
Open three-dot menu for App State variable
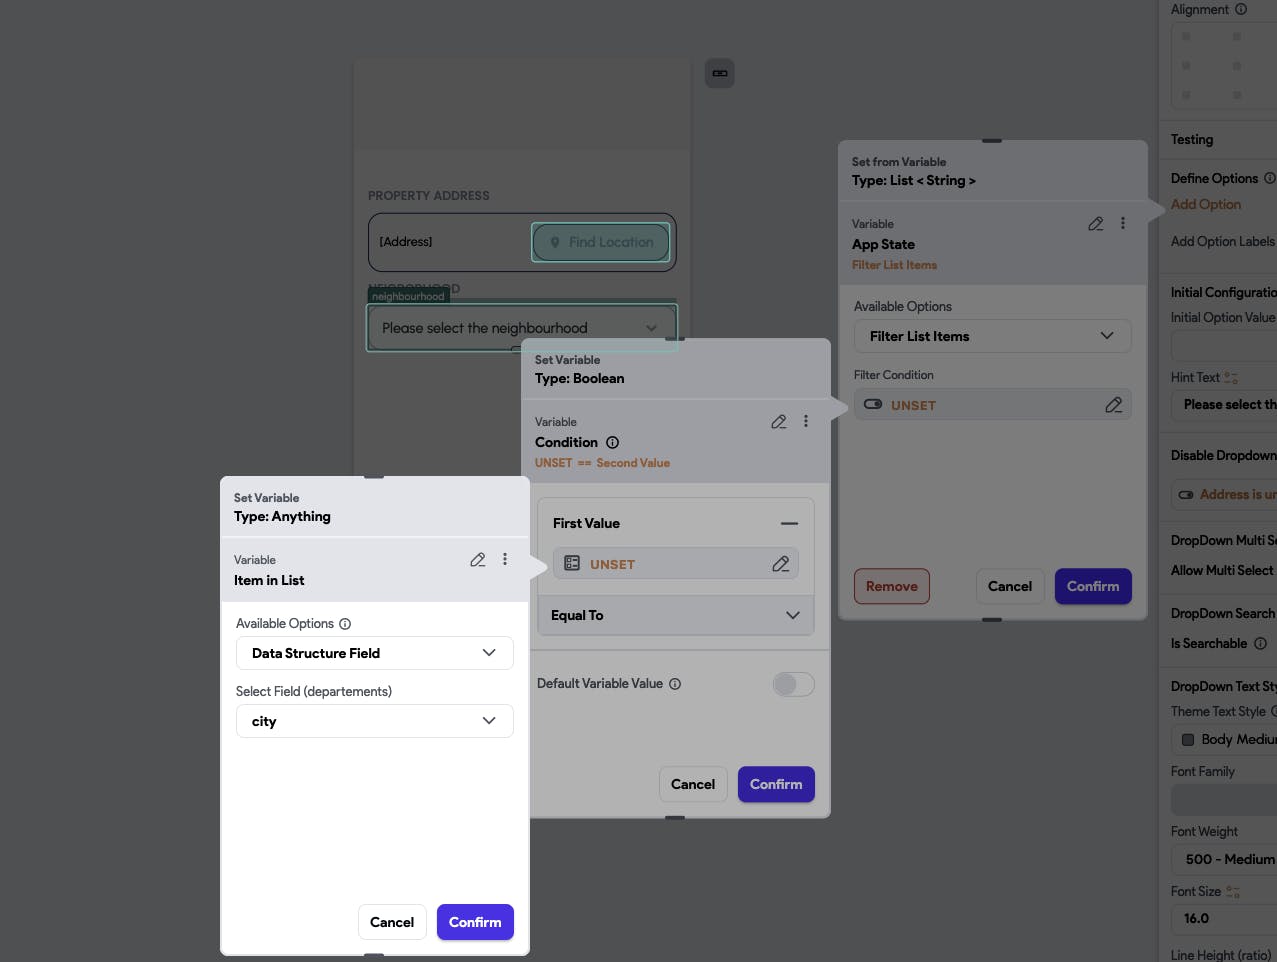1123,224
